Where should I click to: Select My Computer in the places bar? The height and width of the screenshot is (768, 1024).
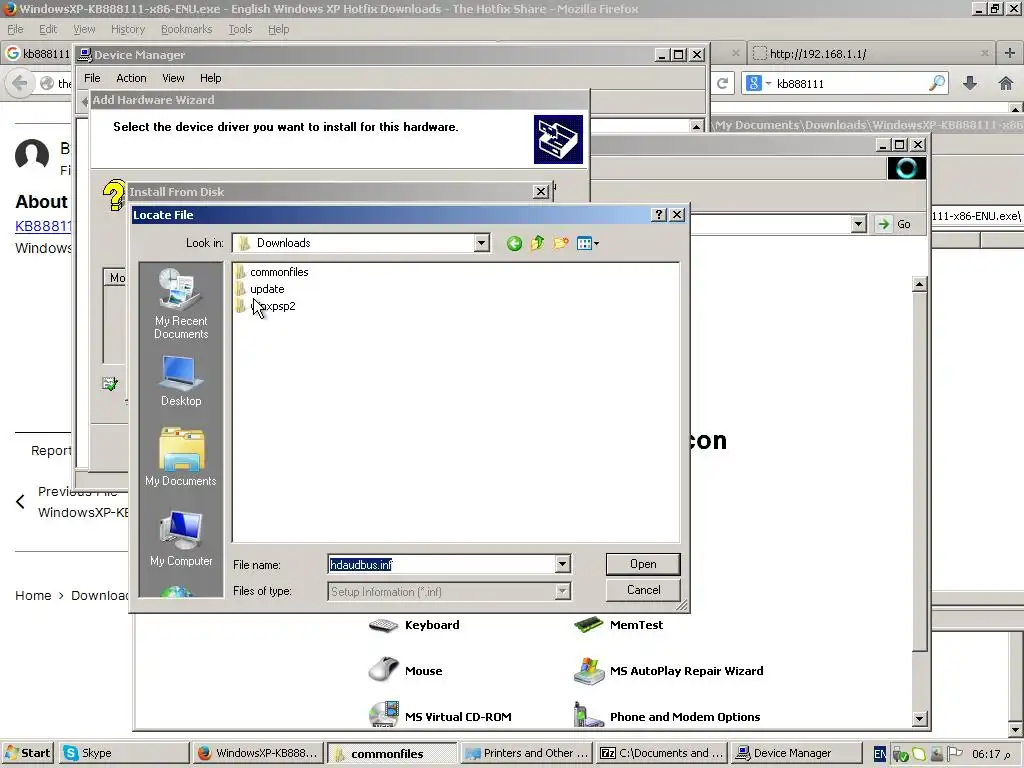(181, 538)
